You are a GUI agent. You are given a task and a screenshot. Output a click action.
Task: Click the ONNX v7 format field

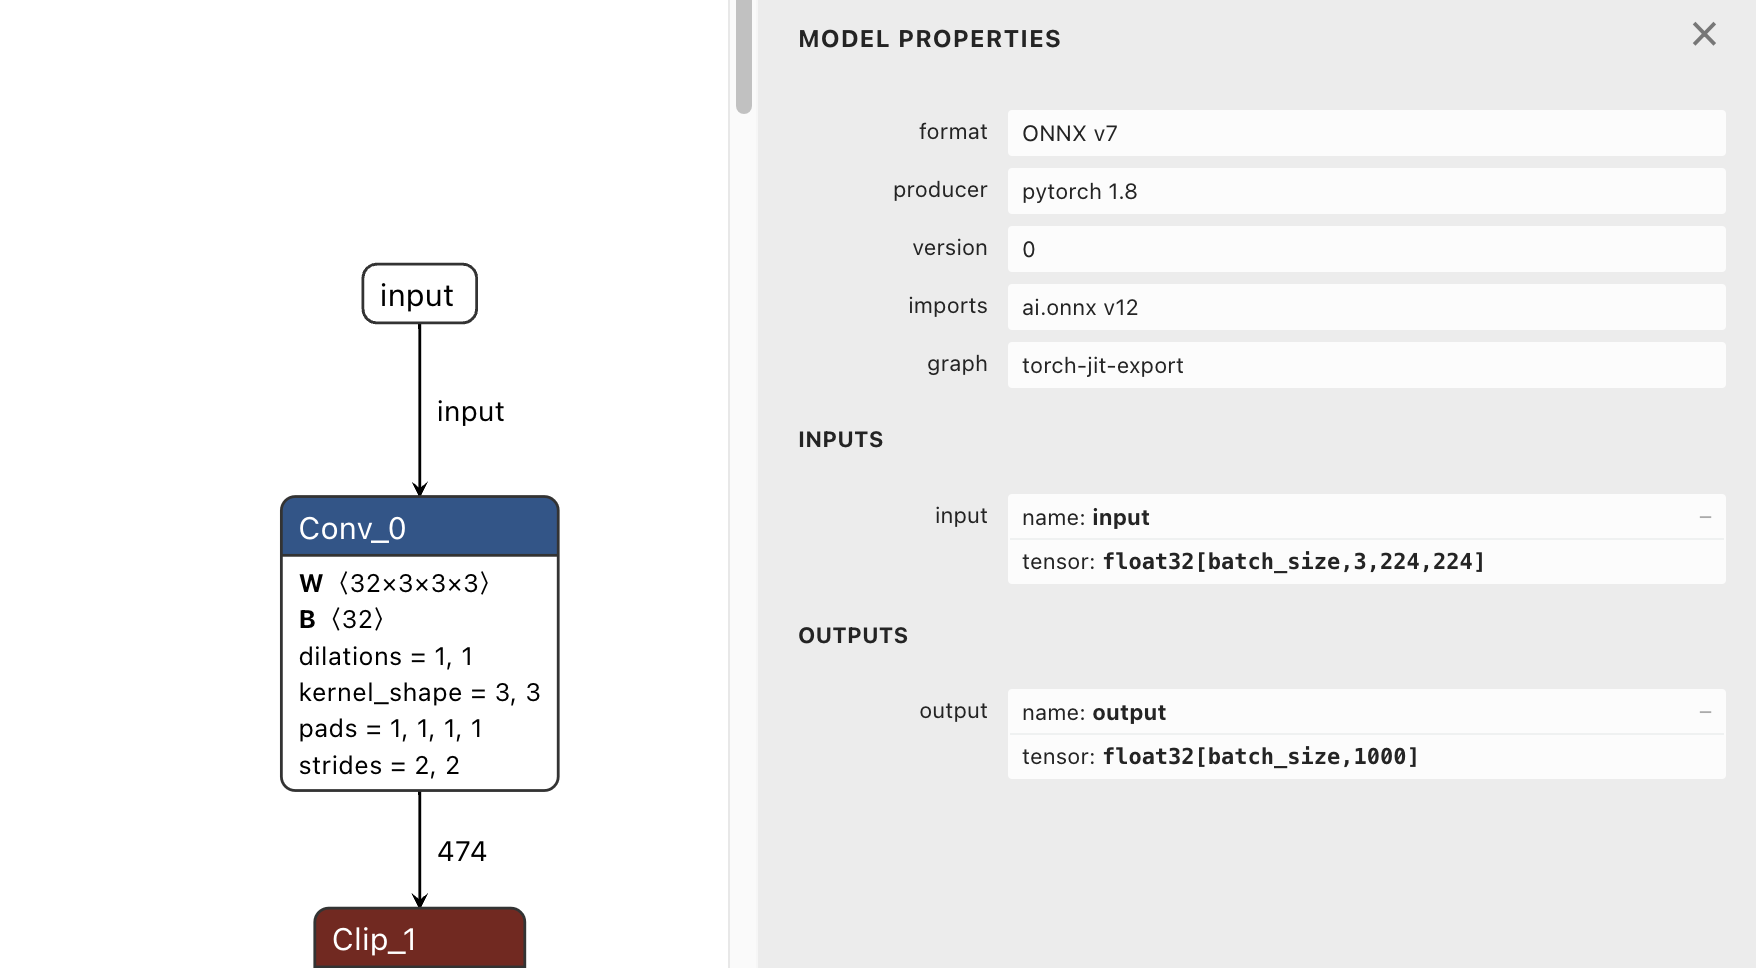(x=1367, y=132)
